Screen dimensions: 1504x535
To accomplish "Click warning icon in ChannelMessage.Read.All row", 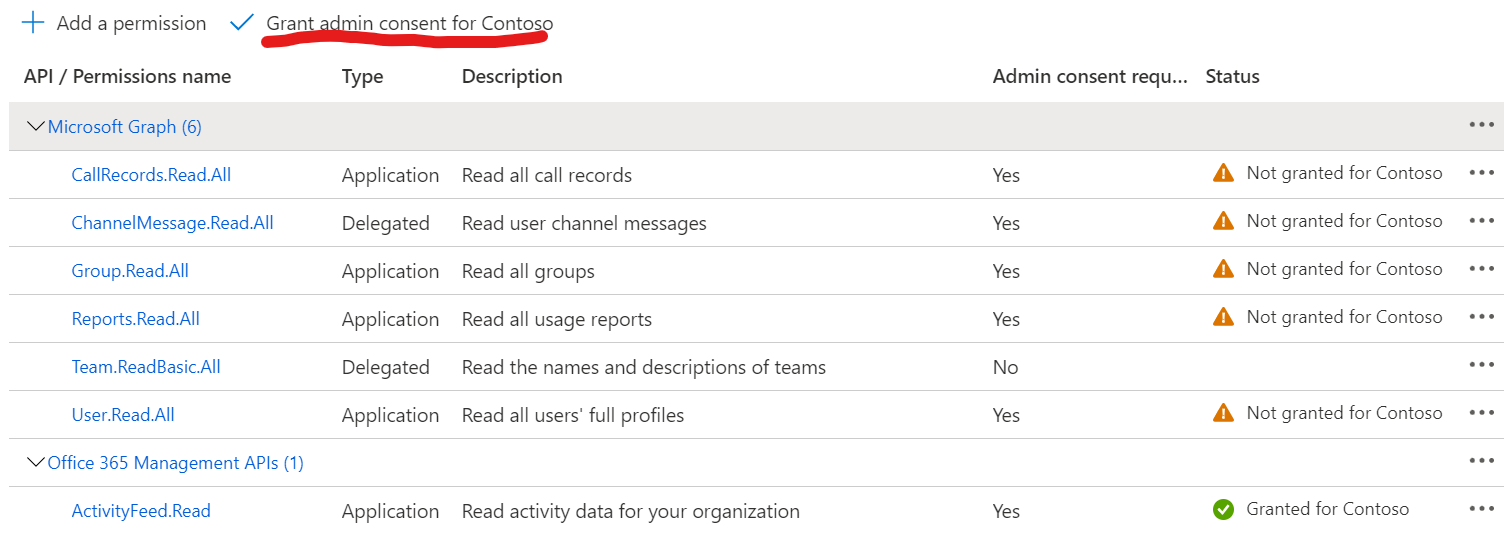I will coord(1222,221).
